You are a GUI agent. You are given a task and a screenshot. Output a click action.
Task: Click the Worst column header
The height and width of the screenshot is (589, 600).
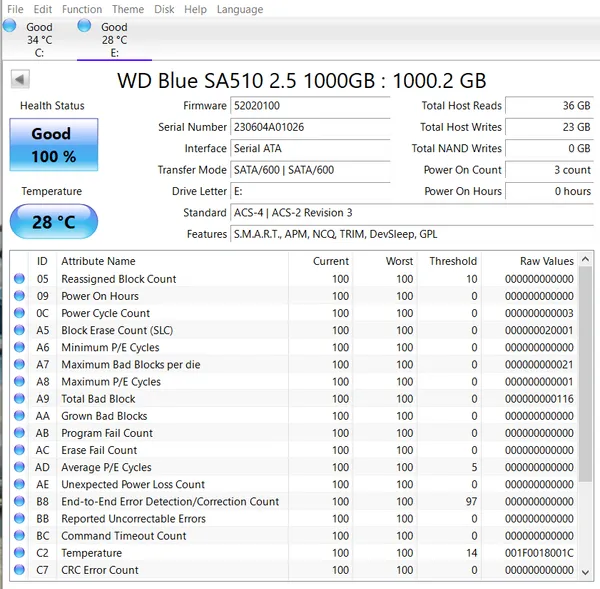click(x=385, y=261)
